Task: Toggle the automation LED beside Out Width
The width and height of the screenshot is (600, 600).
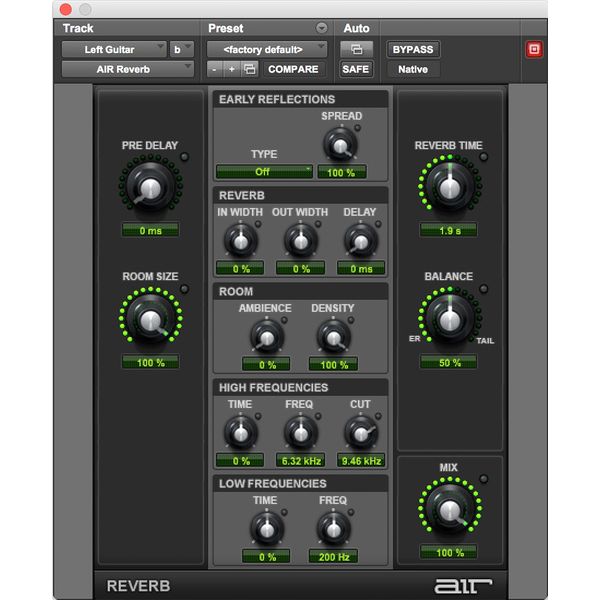Action: 318,224
